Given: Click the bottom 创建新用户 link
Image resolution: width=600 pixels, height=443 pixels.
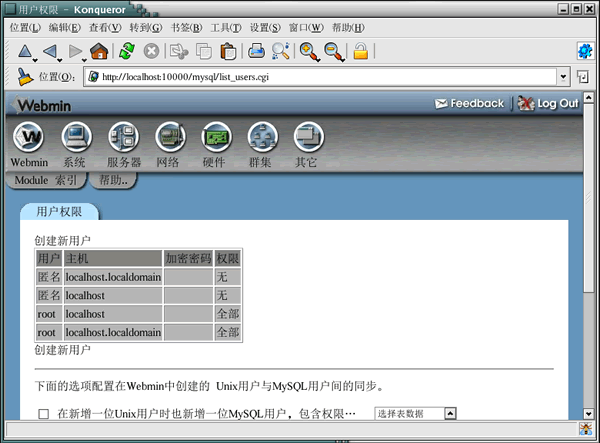Looking at the screenshot, I should tap(62, 350).
